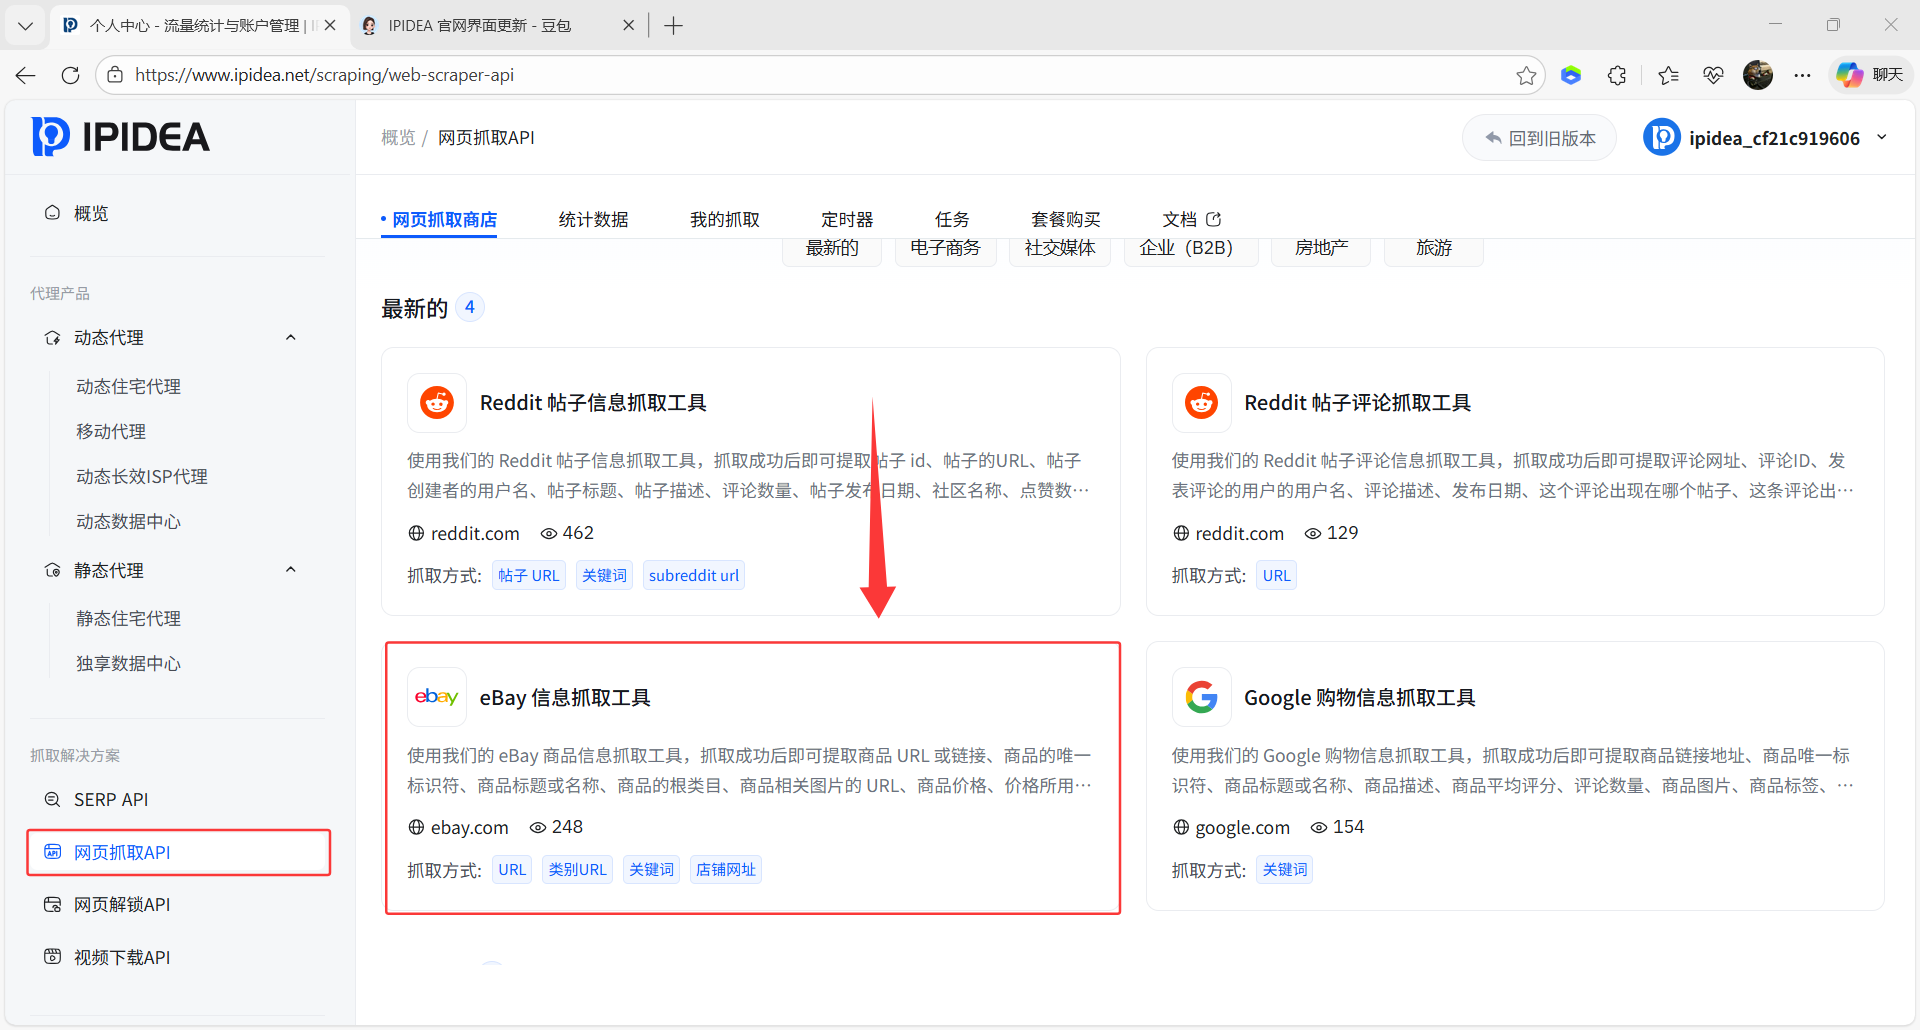
Task: Click the IPIDEA logo
Action: point(120,137)
